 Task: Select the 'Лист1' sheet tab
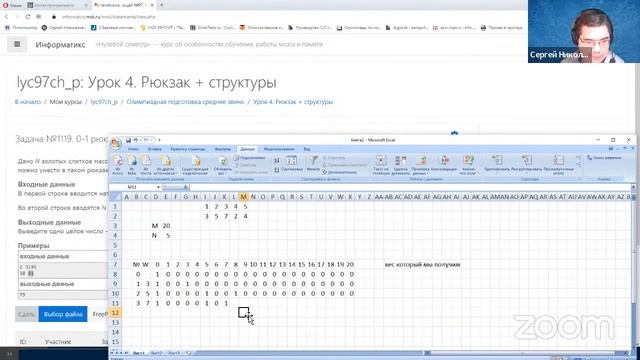click(x=139, y=353)
